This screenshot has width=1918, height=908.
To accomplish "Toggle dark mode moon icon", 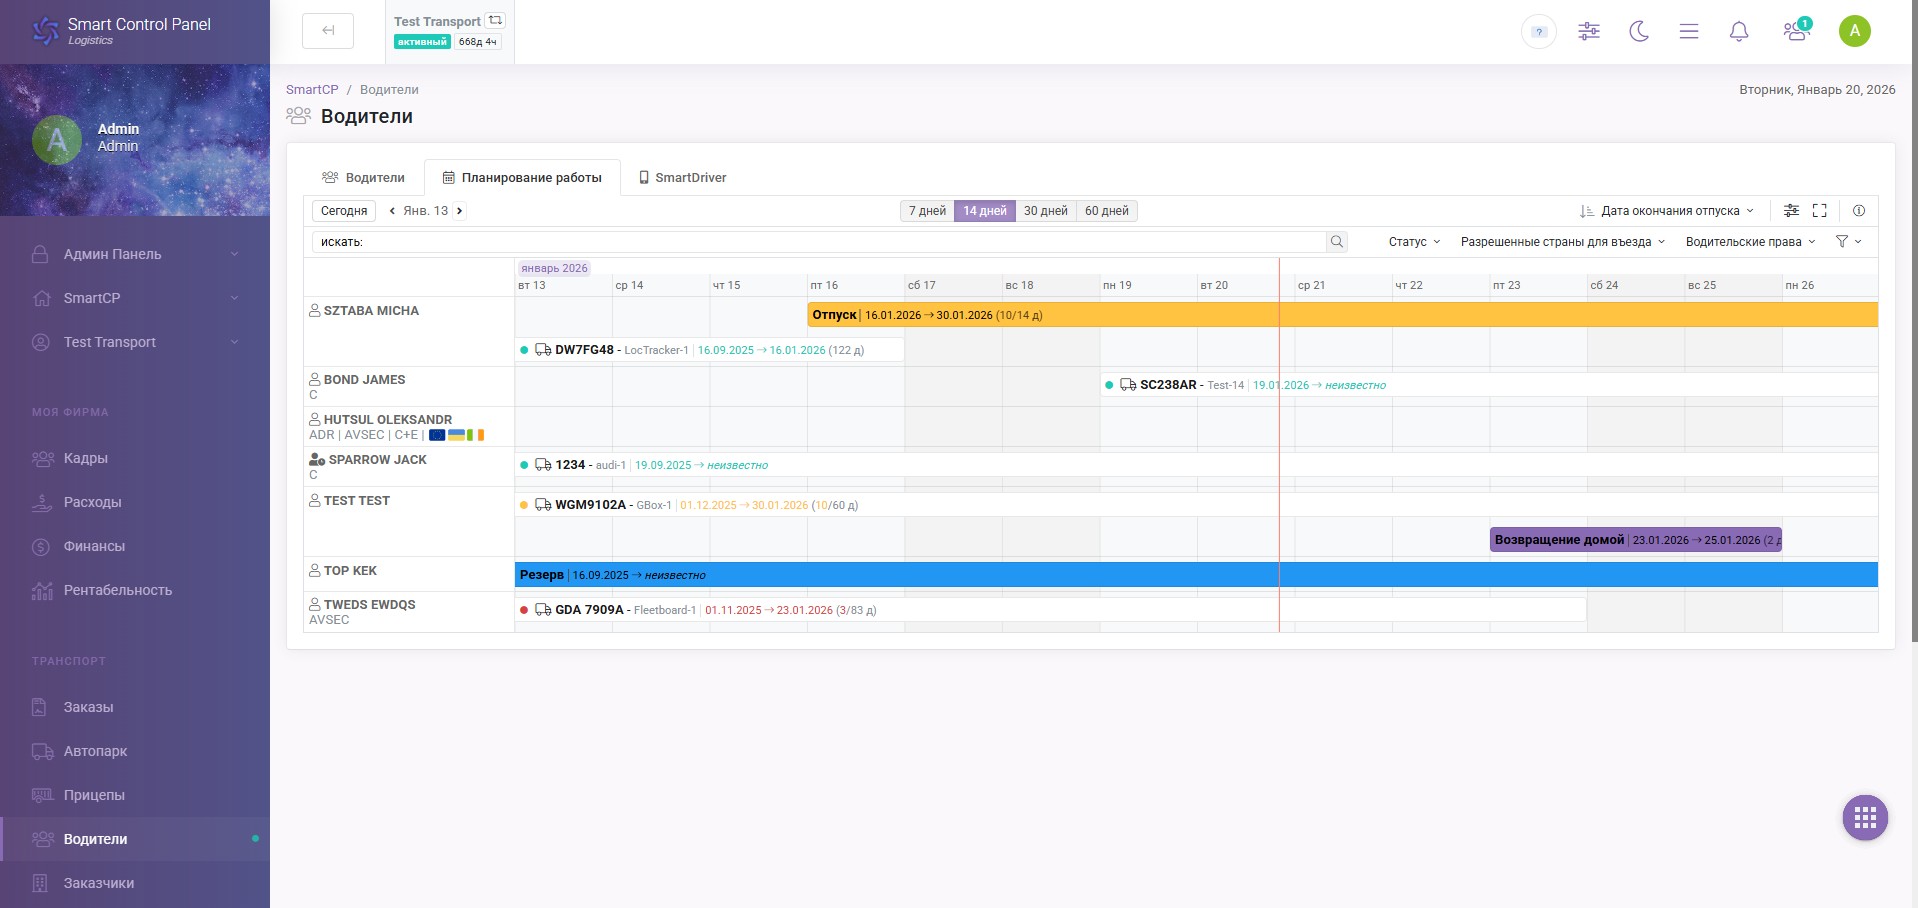I will click(x=1639, y=31).
